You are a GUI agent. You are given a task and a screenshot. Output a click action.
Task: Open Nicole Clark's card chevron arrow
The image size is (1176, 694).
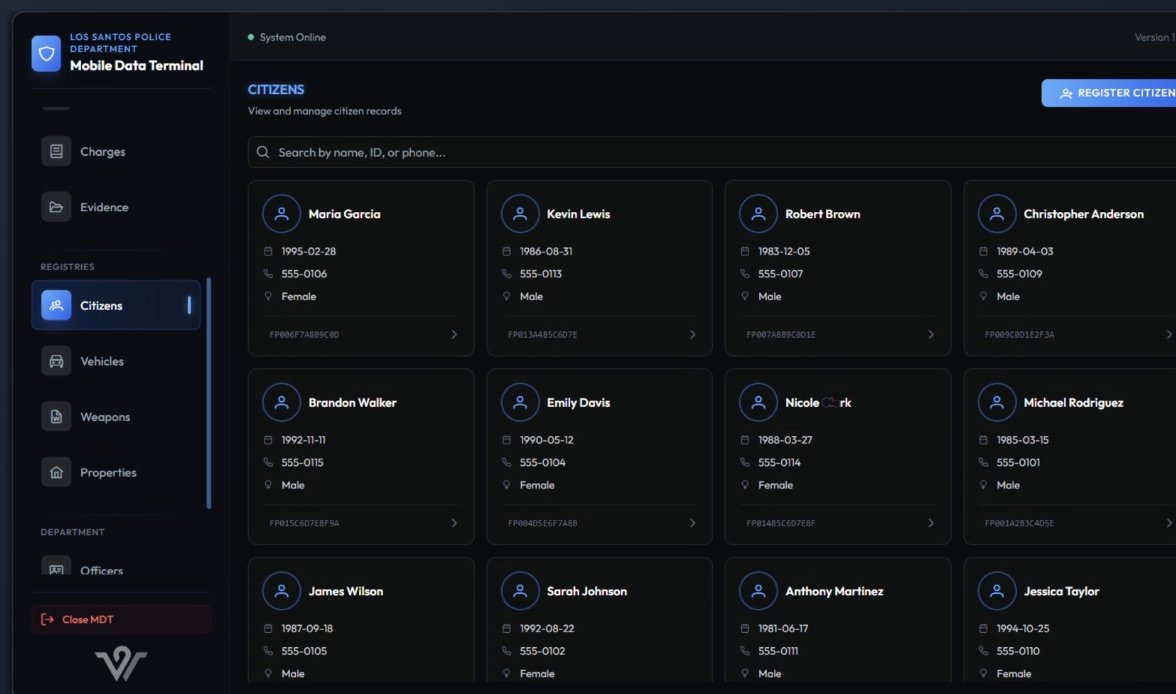click(930, 523)
